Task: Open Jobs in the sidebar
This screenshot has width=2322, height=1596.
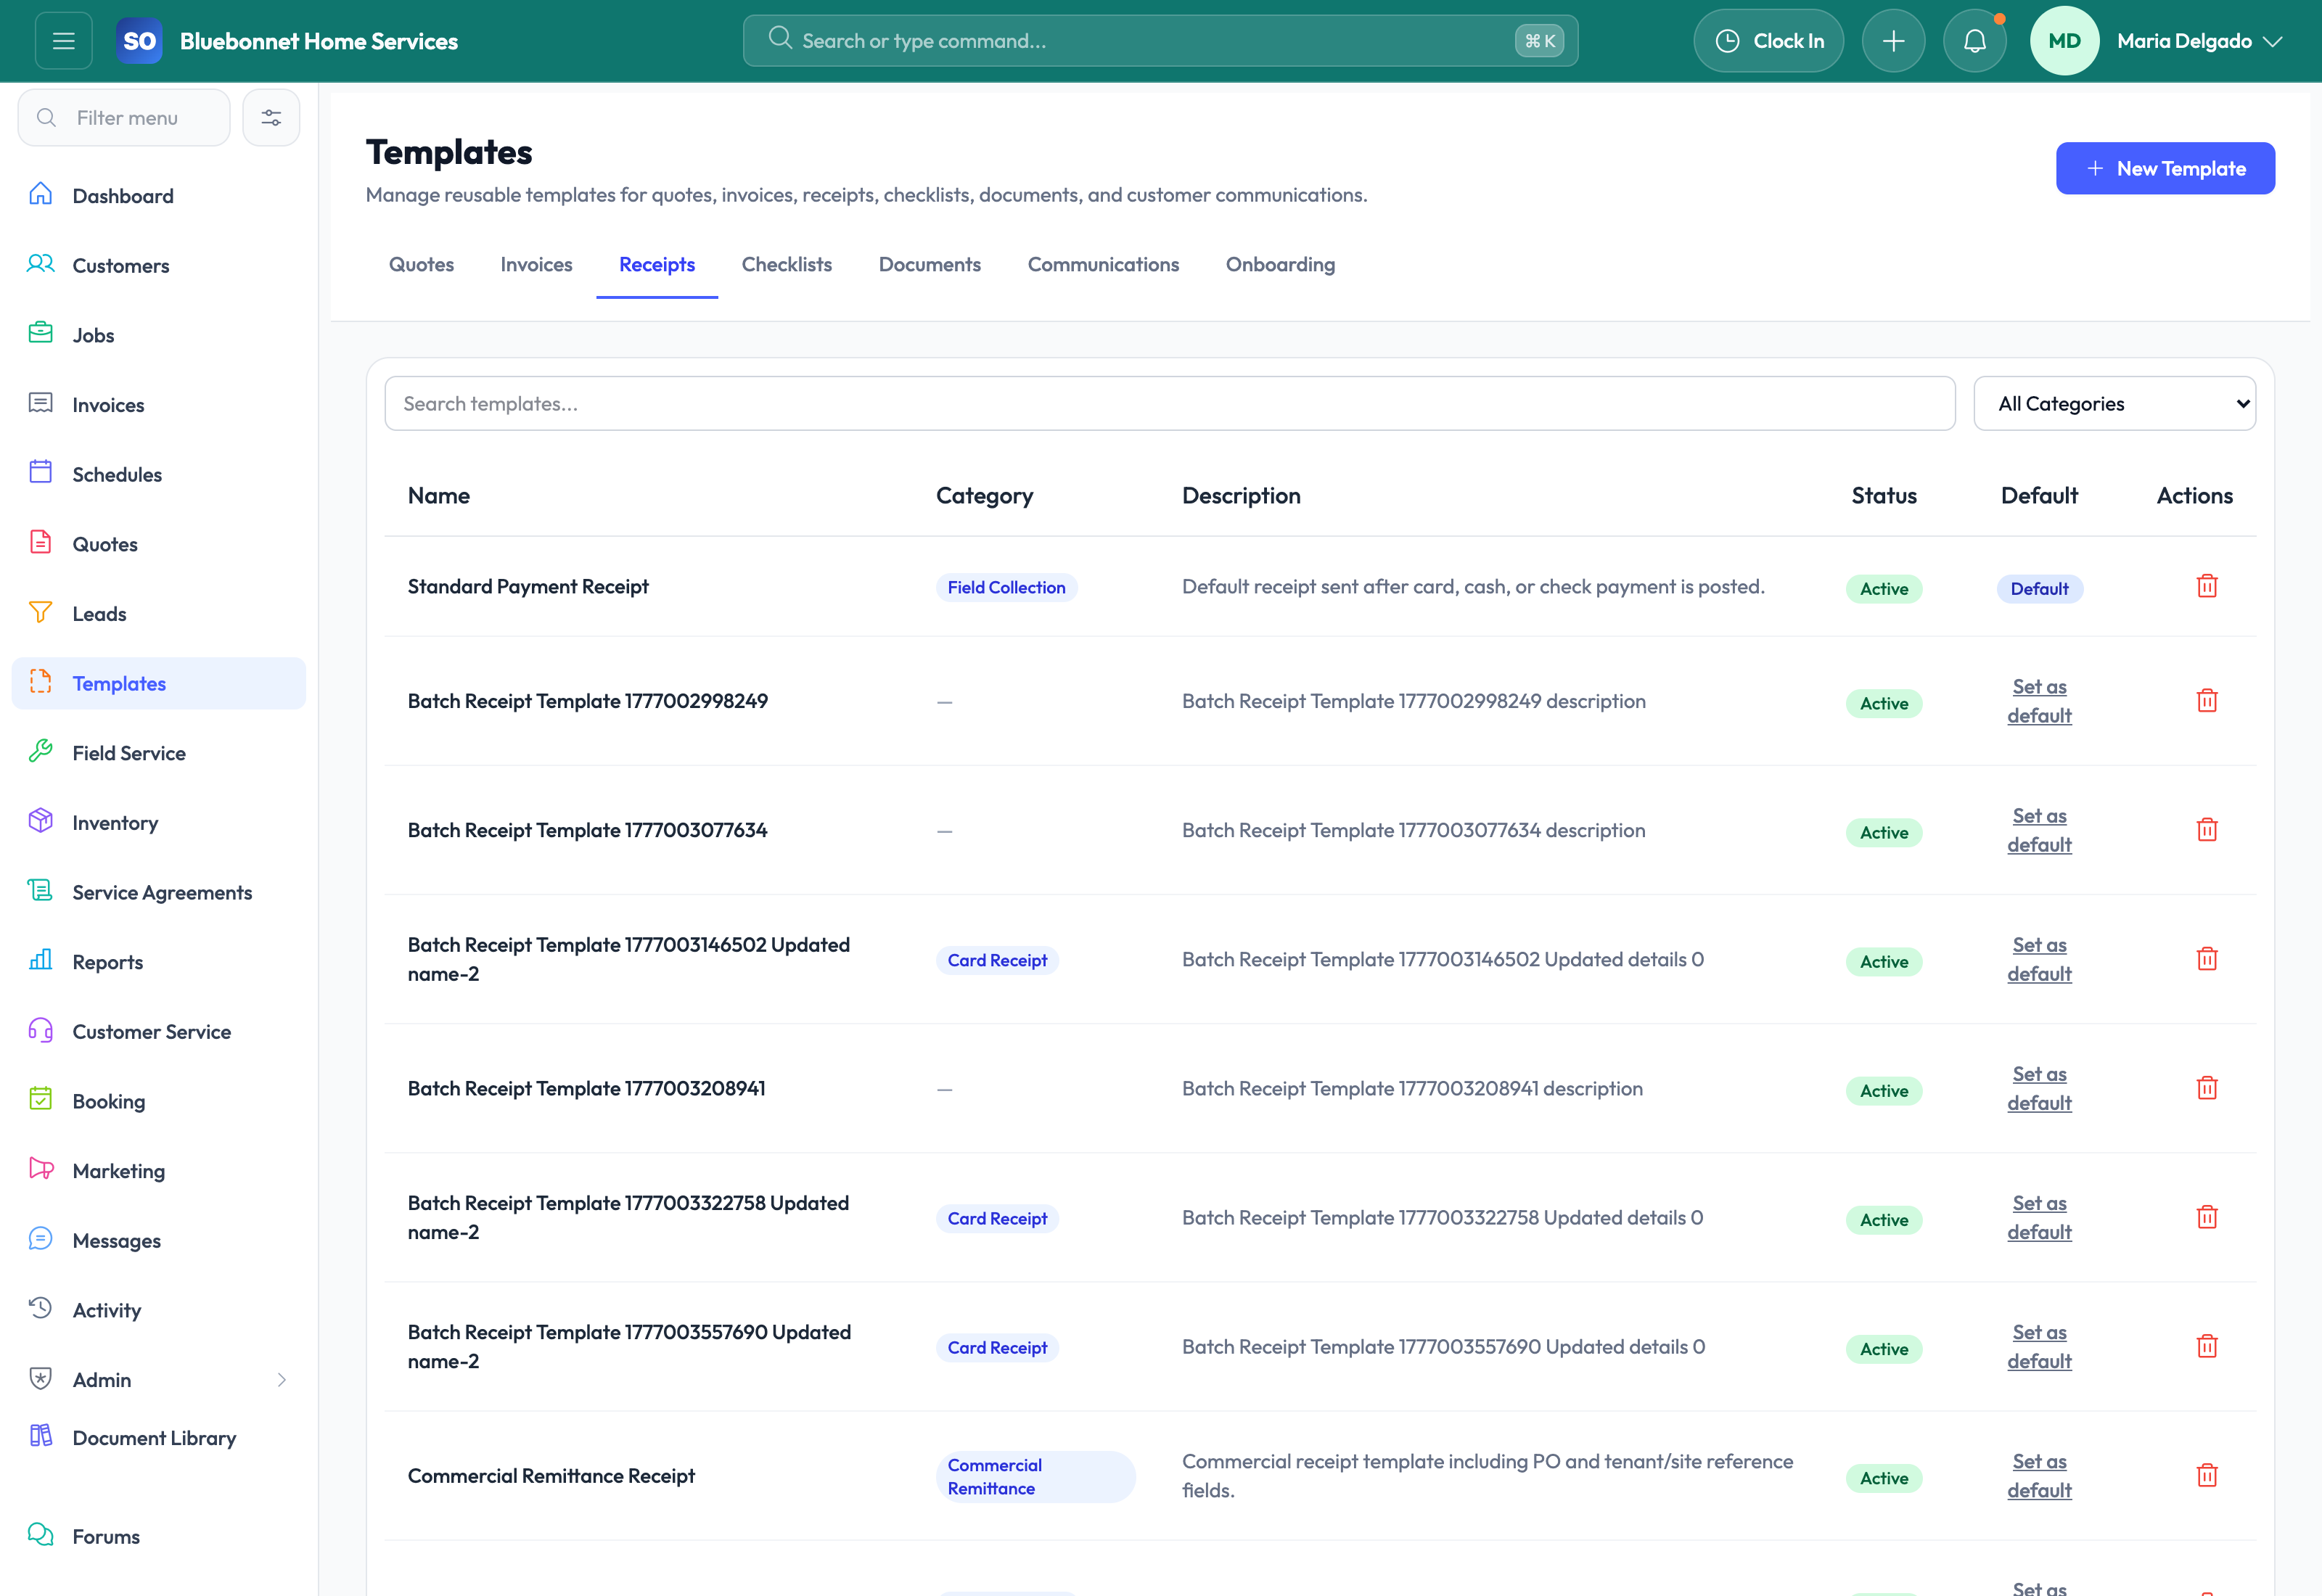Action: click(159, 335)
